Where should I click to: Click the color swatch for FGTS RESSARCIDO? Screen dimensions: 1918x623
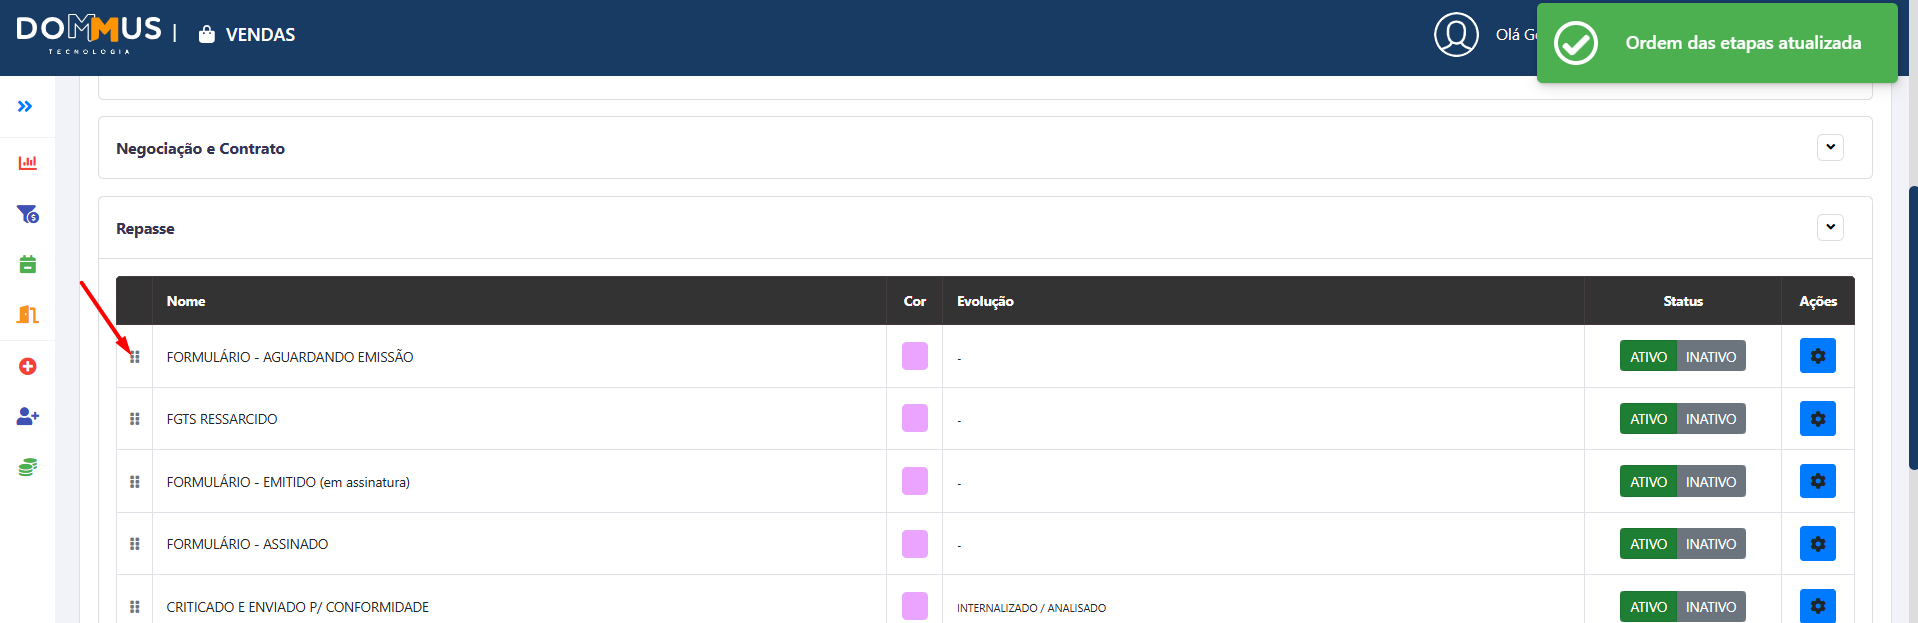pos(915,418)
